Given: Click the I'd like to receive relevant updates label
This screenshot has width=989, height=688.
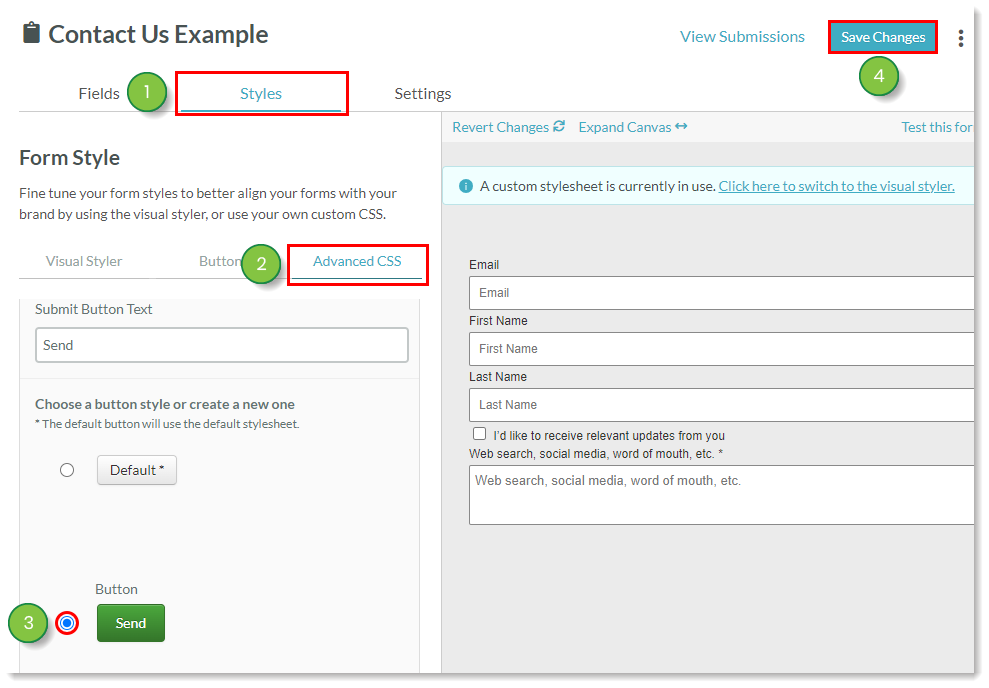Looking at the screenshot, I should 609,435.
